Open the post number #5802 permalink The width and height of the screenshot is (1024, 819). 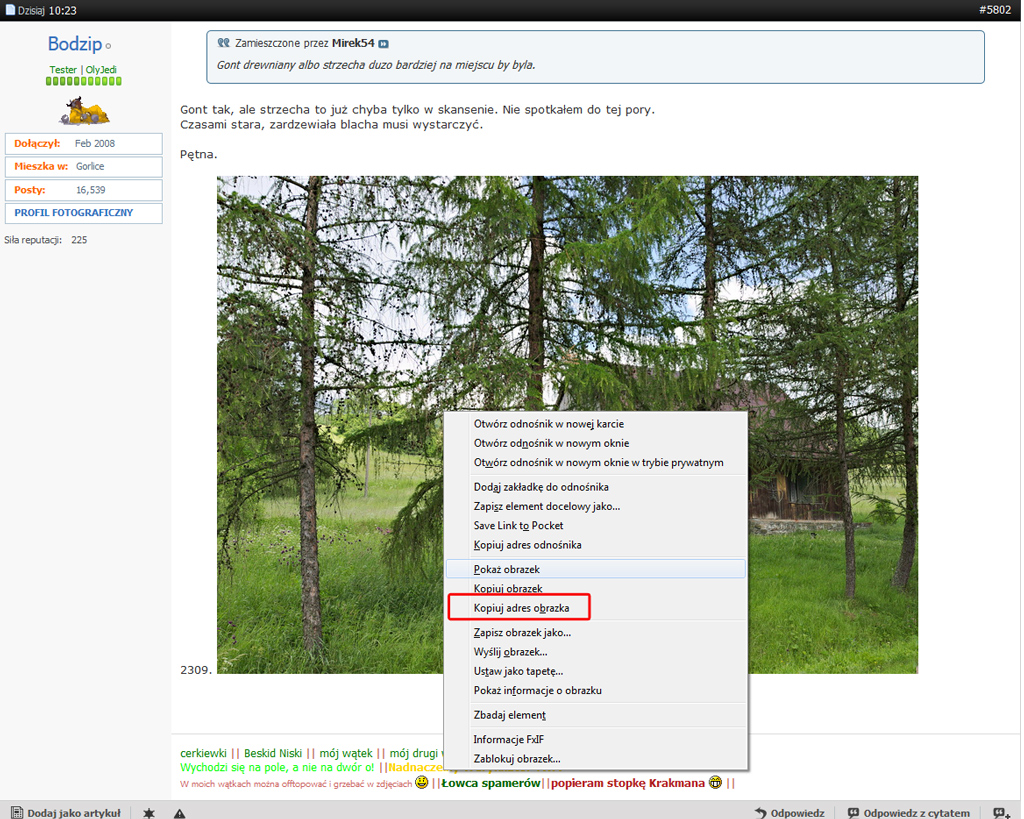(x=996, y=10)
